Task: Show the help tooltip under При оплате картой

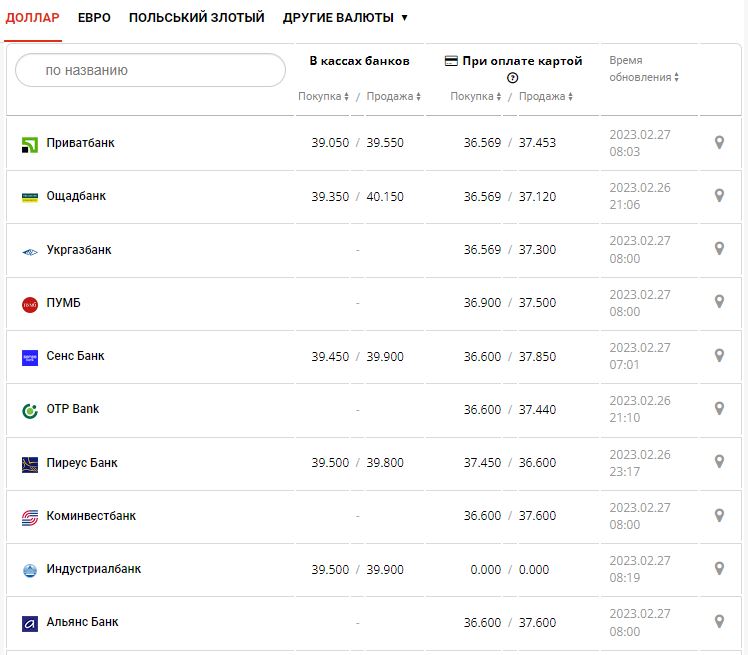Action: (513, 78)
